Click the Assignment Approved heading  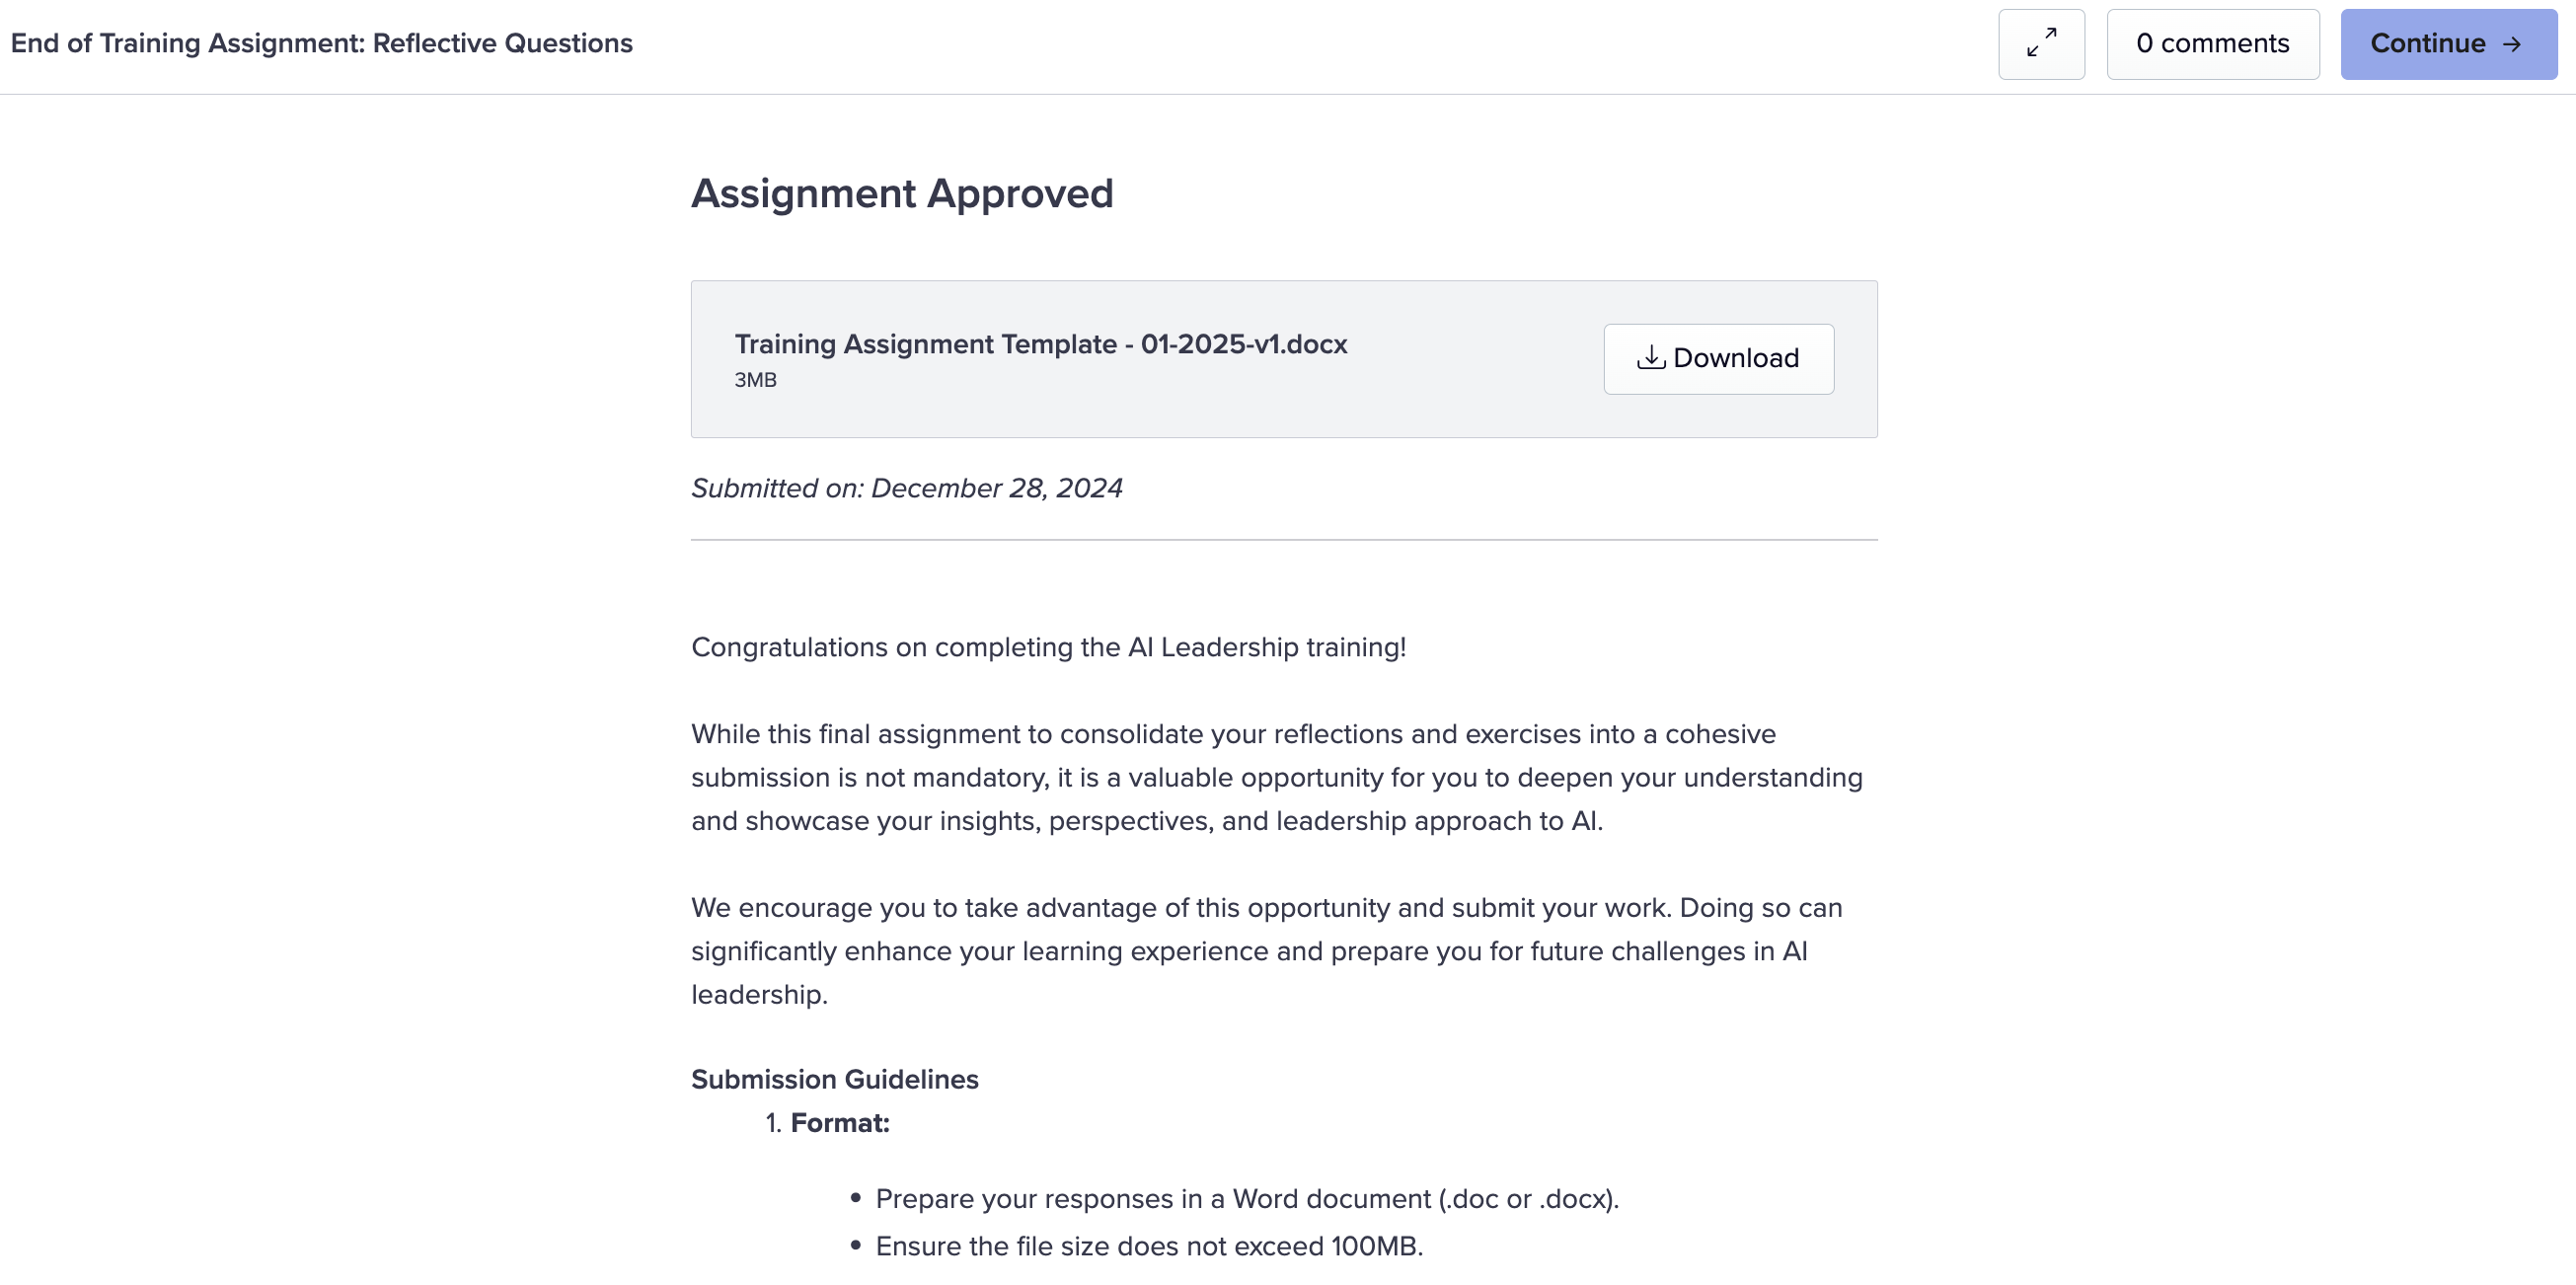tap(901, 193)
